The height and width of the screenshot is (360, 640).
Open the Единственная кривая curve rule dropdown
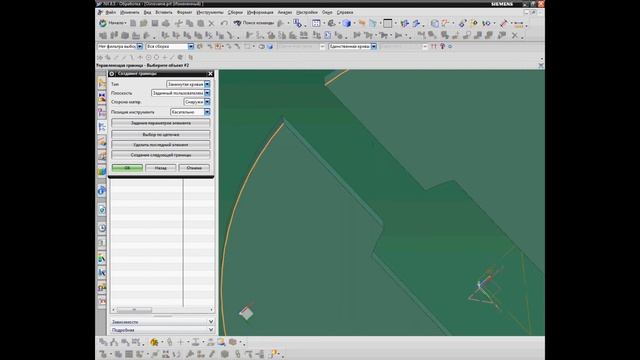coord(353,47)
